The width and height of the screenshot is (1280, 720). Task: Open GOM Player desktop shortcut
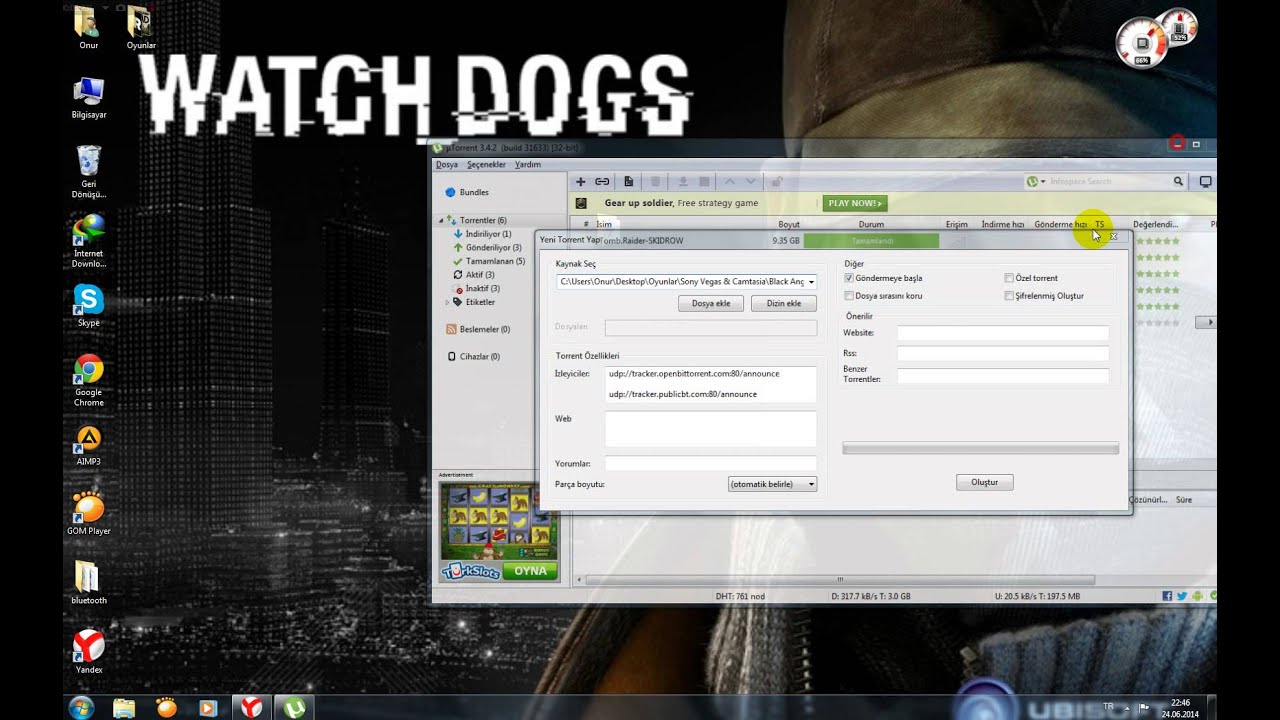tap(89, 514)
